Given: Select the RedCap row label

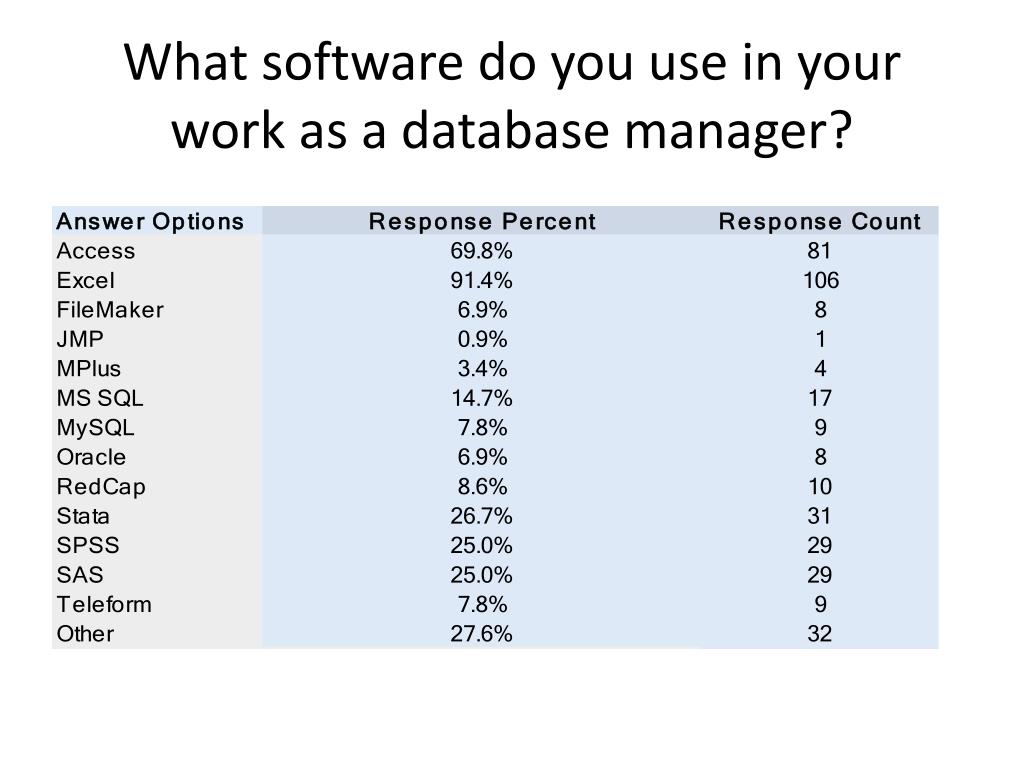Looking at the screenshot, I should 101,487.
